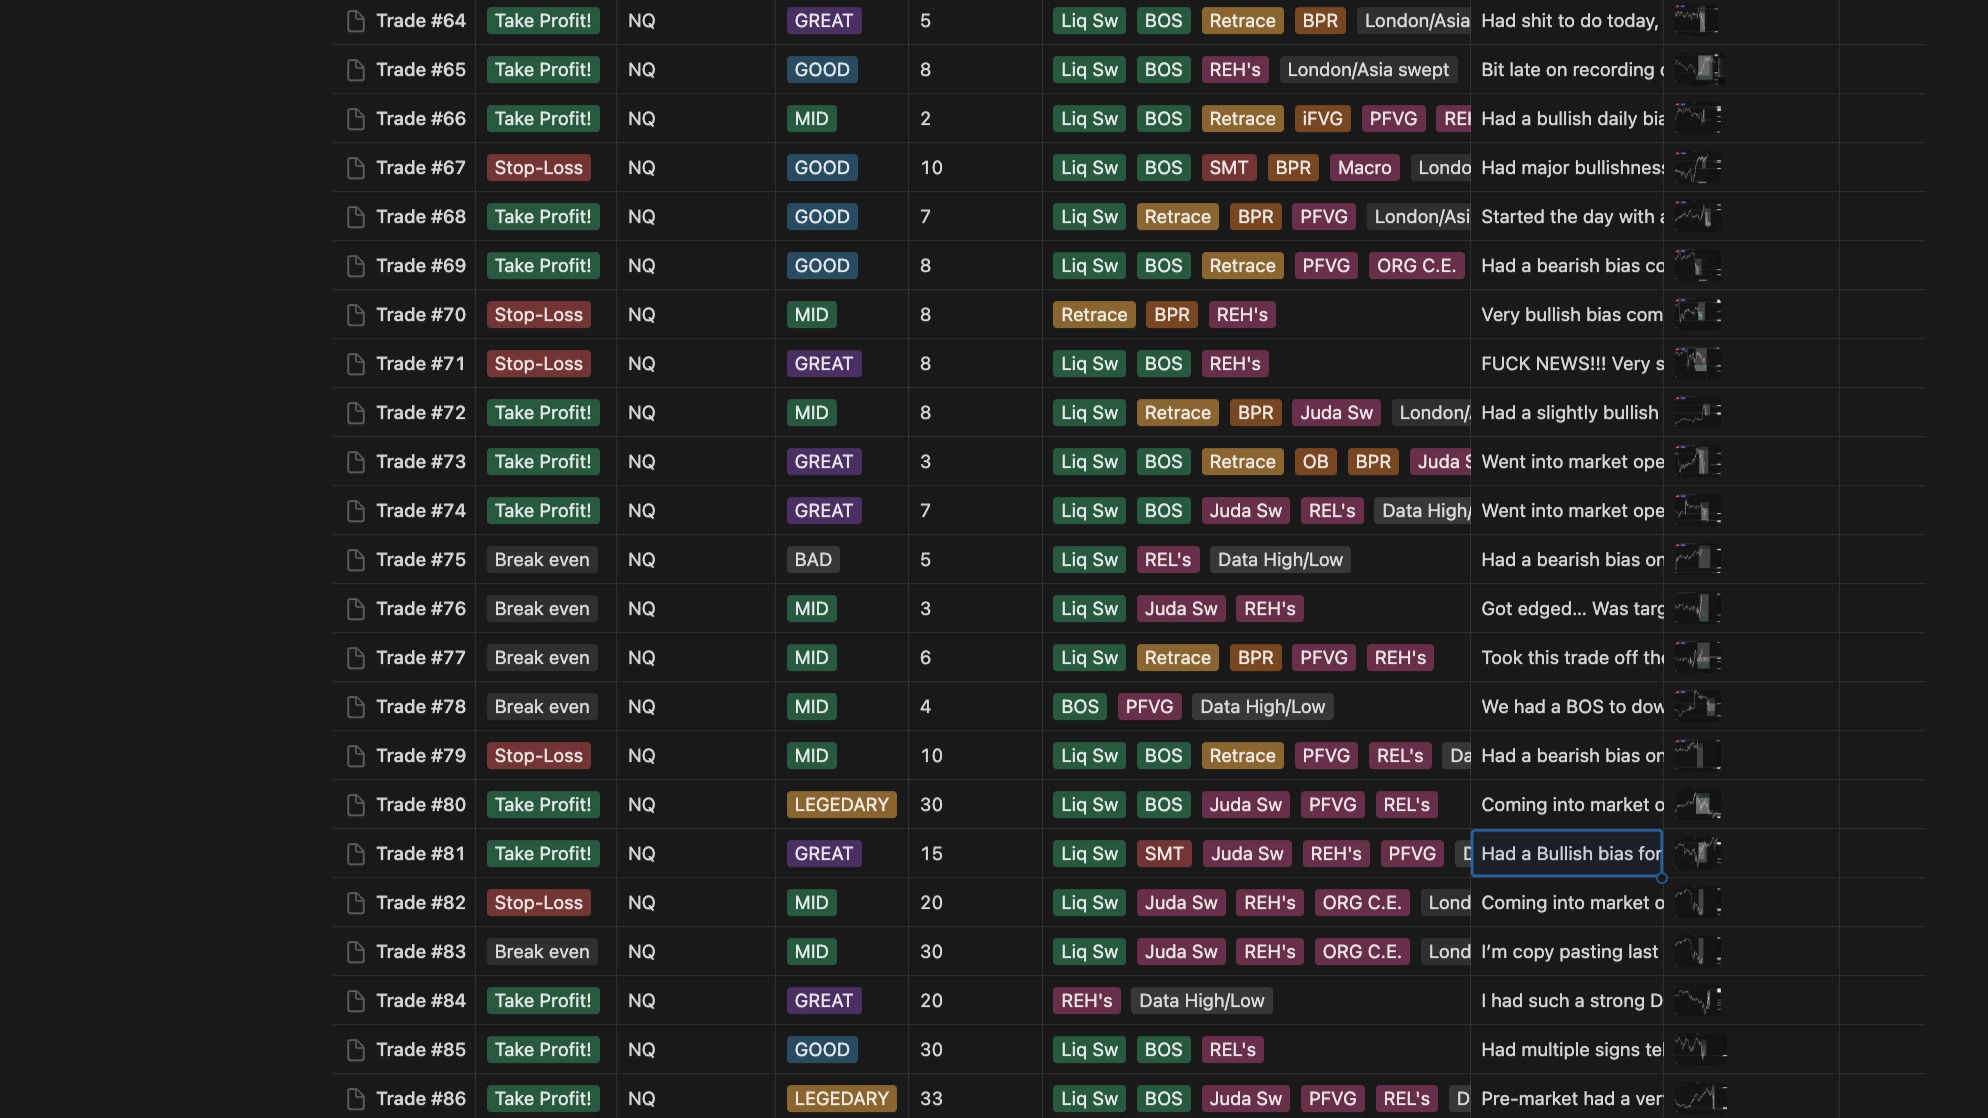Change the GREAT rating tag on Trade #71
This screenshot has width=1988, height=1118.
click(824, 364)
